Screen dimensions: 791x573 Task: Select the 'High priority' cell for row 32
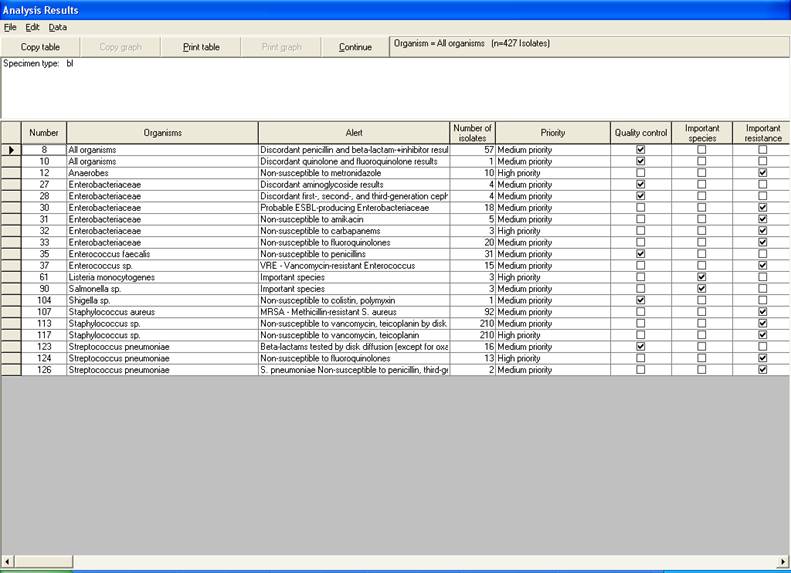click(553, 231)
